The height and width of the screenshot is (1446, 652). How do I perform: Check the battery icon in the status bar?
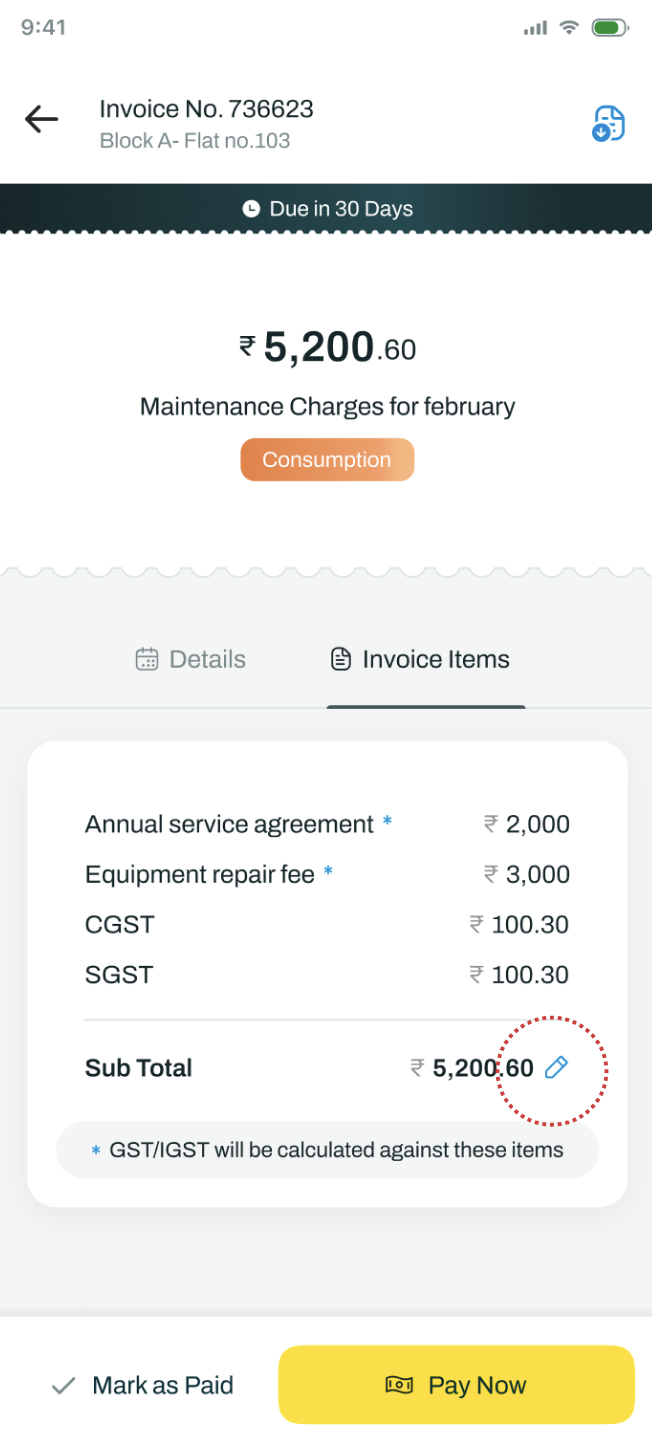(x=609, y=28)
